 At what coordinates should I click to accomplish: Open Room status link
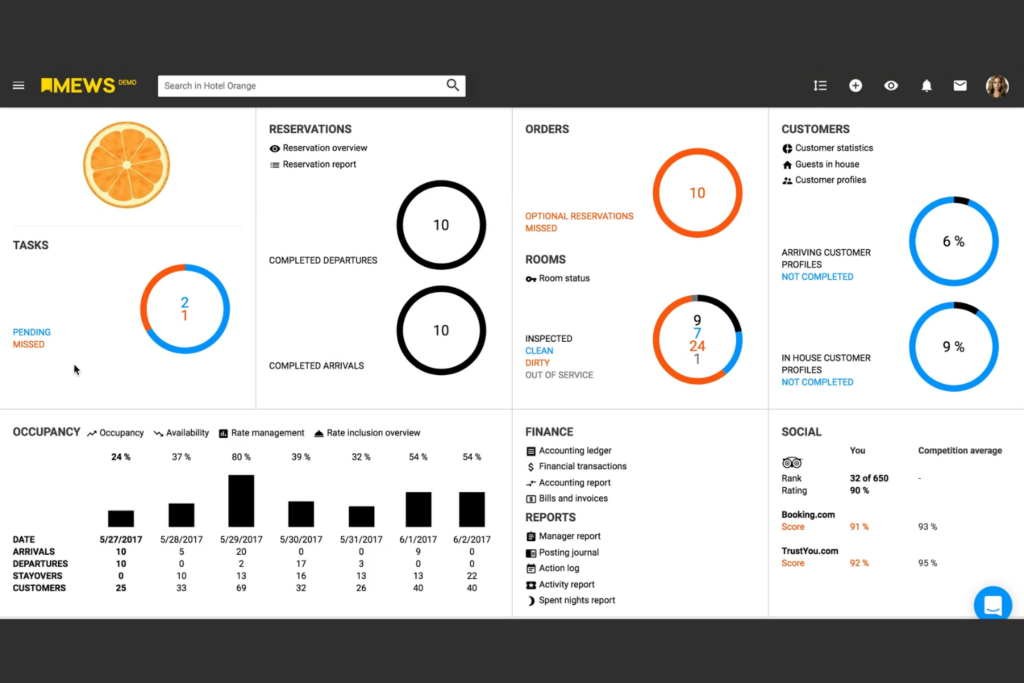pos(564,278)
